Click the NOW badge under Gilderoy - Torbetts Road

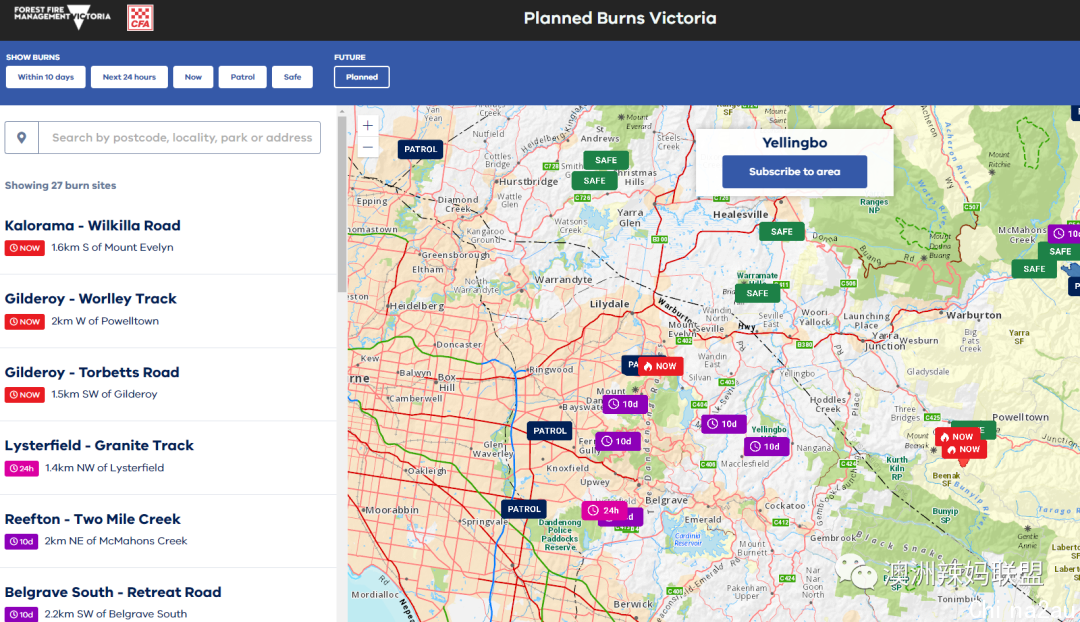[x=25, y=395]
